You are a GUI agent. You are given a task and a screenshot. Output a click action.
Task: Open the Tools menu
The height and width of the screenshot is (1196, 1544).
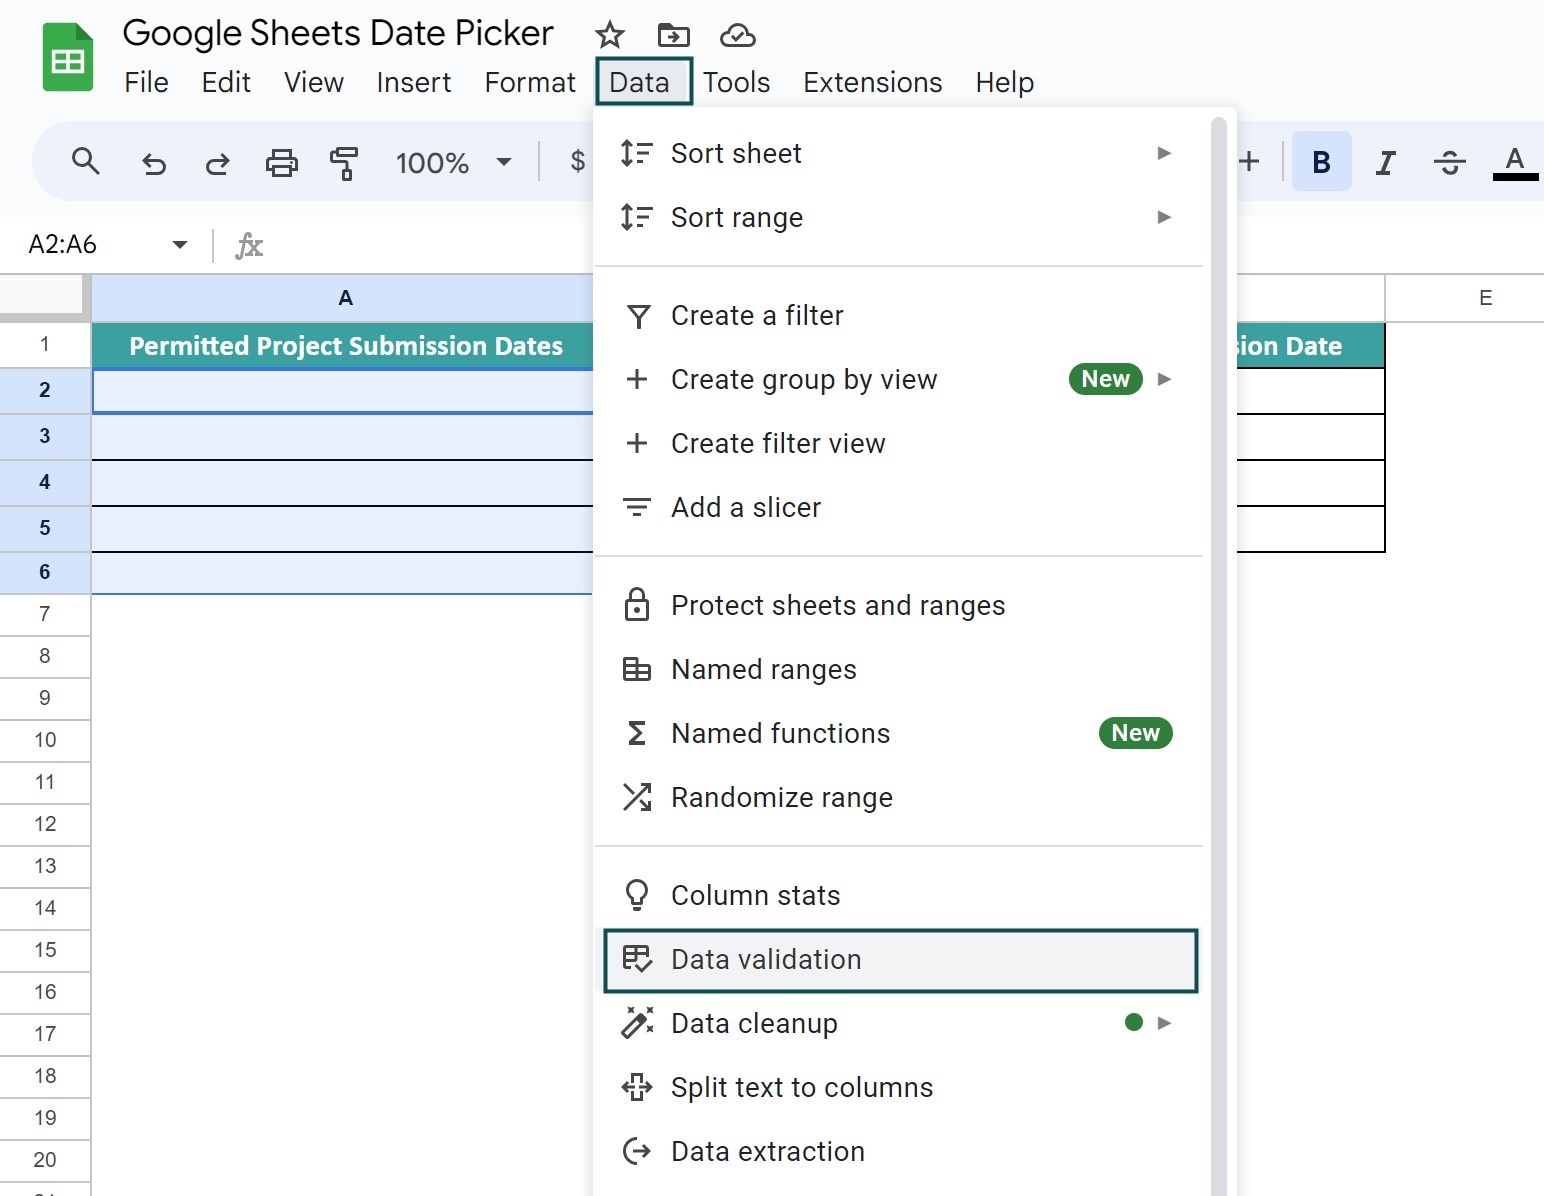point(736,82)
